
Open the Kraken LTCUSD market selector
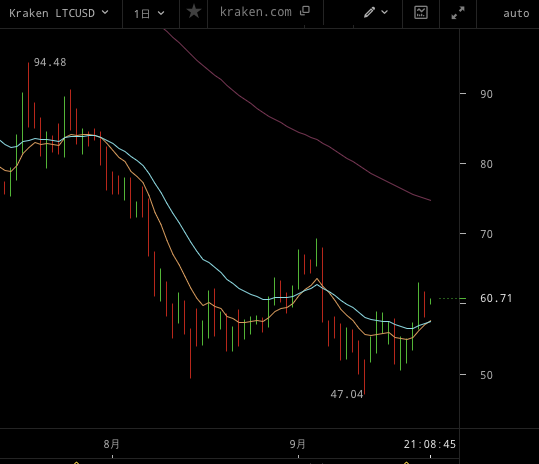click(59, 13)
